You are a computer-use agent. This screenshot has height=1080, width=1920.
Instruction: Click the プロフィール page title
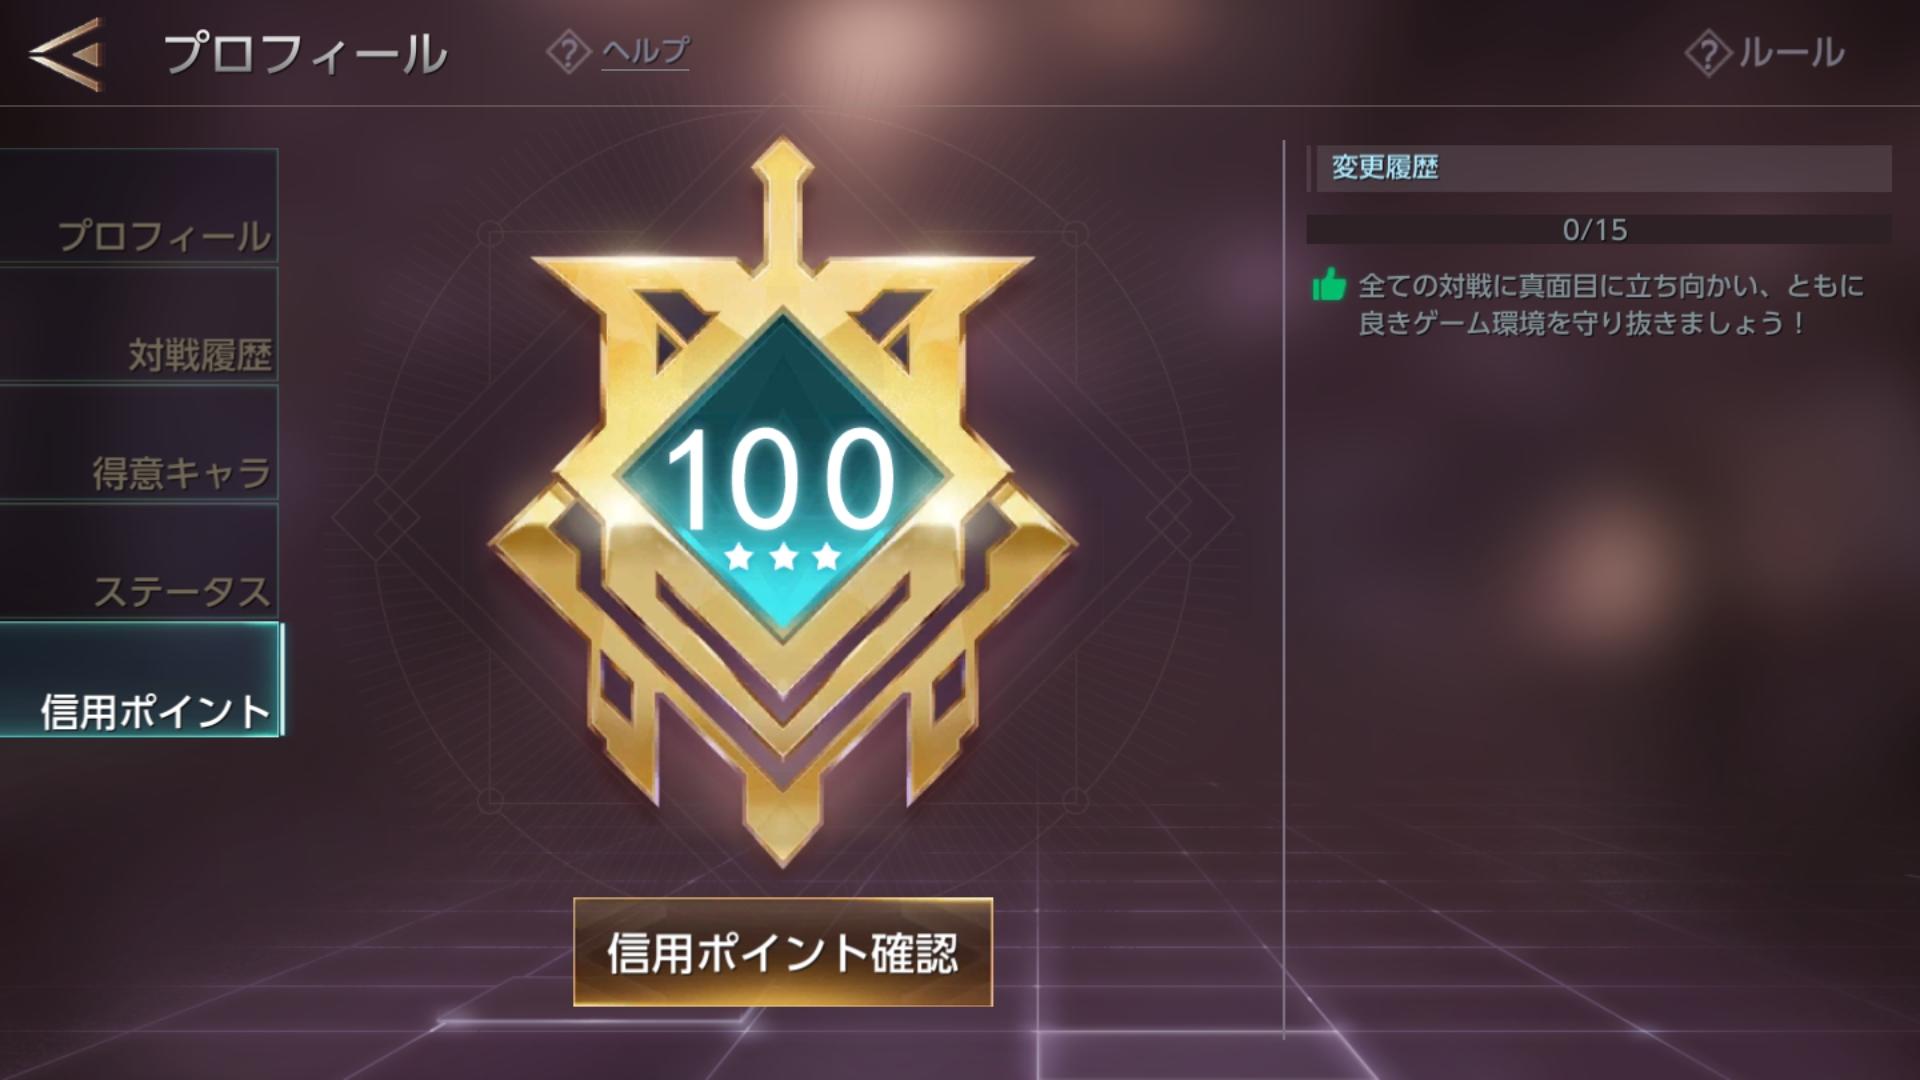click(x=306, y=54)
